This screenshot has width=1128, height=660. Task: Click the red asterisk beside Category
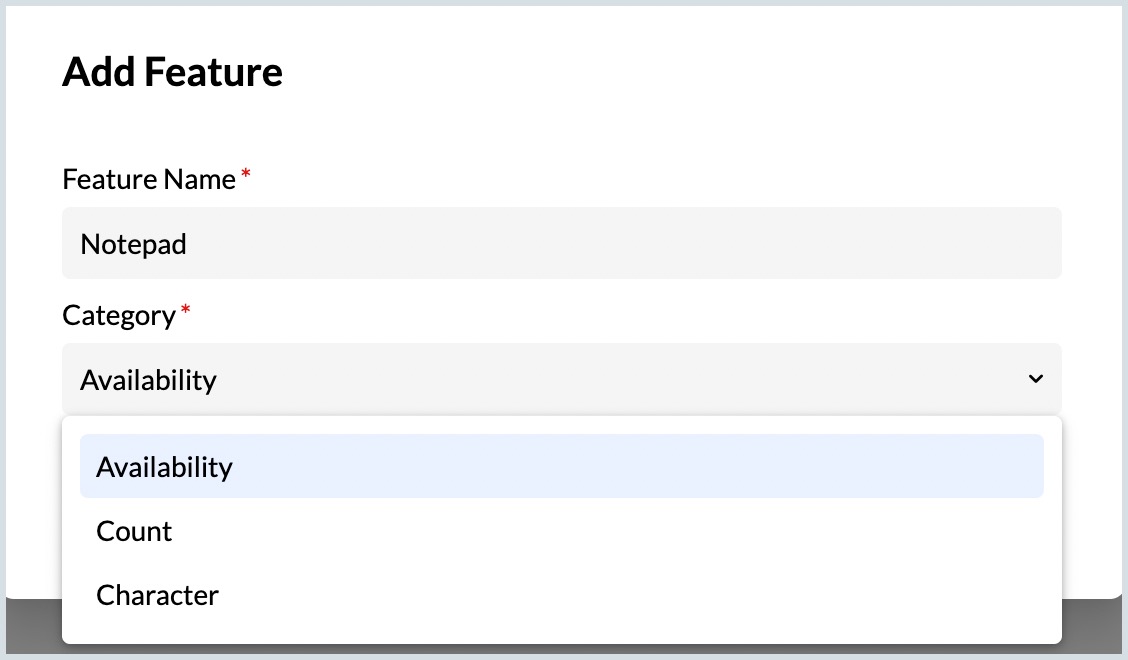[185, 312]
